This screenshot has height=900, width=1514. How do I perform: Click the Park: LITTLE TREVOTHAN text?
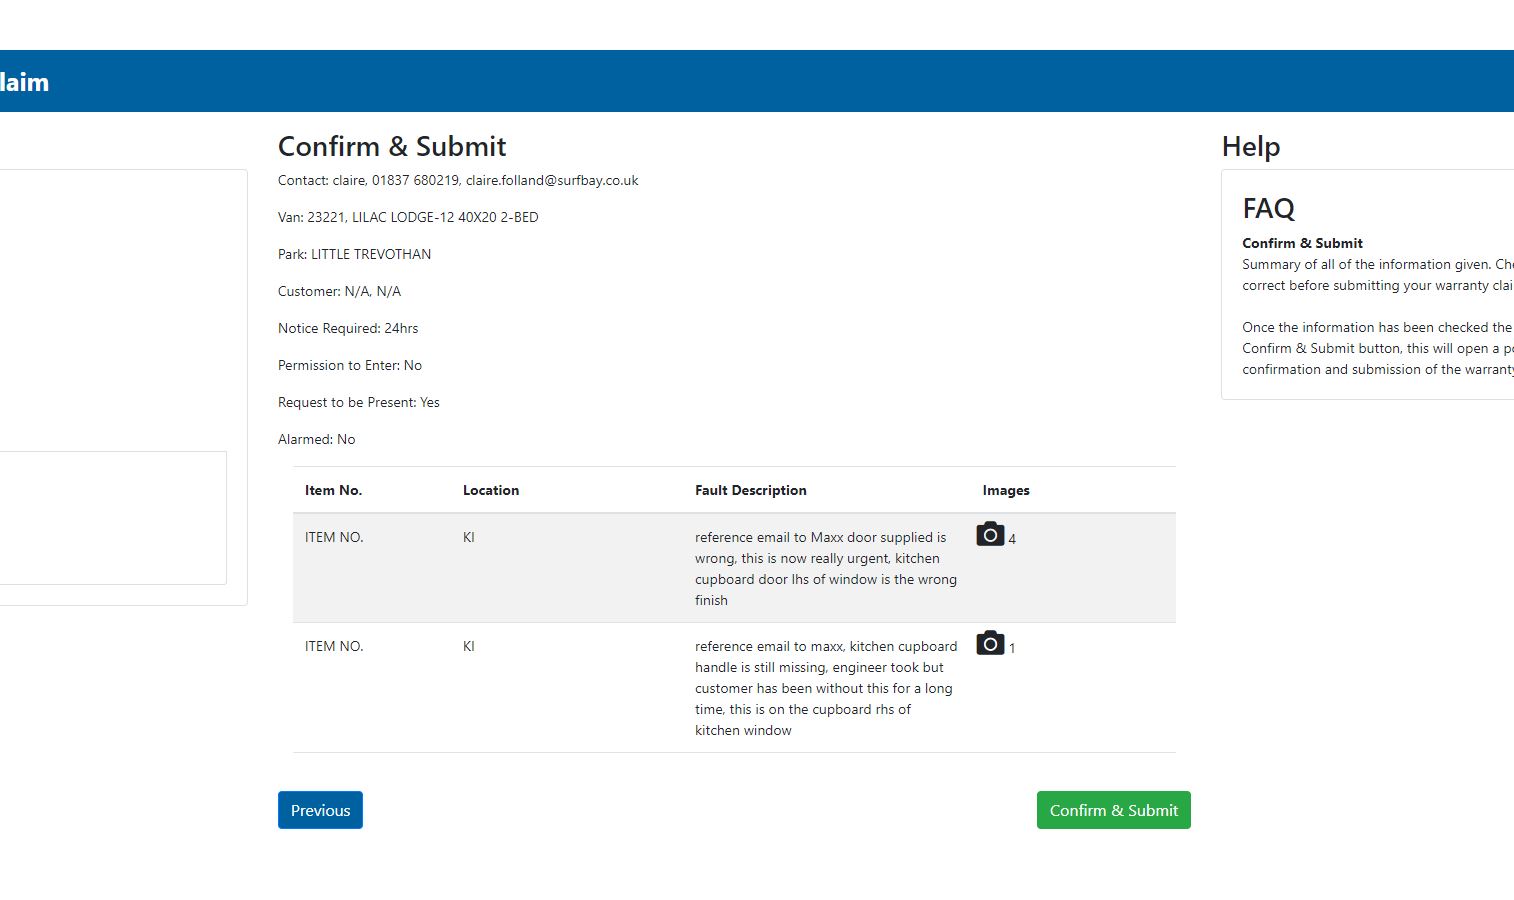[x=354, y=254]
